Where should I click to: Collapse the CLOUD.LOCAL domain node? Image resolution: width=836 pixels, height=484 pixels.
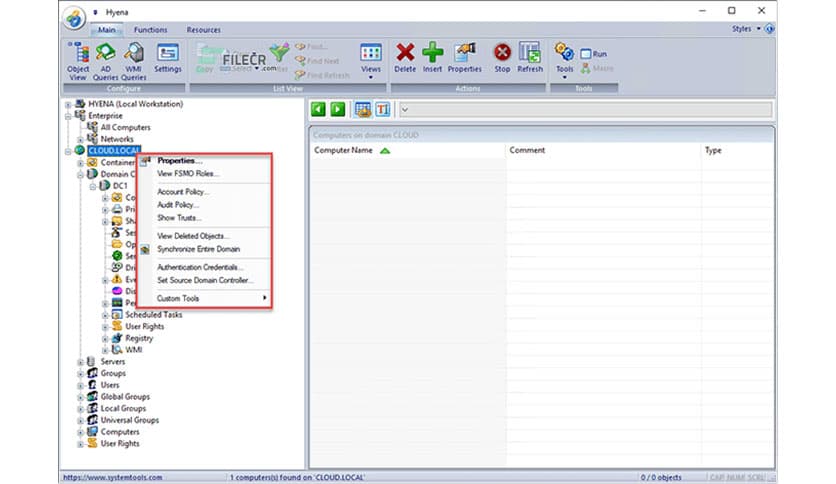(68, 151)
